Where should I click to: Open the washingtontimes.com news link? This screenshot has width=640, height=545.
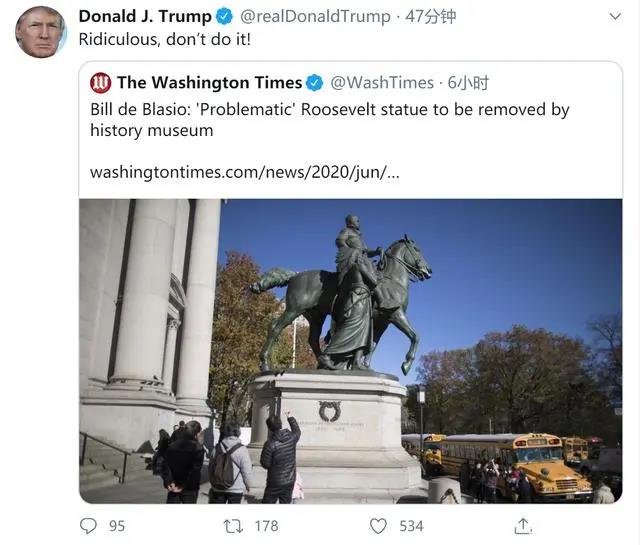pyautogui.click(x=245, y=172)
